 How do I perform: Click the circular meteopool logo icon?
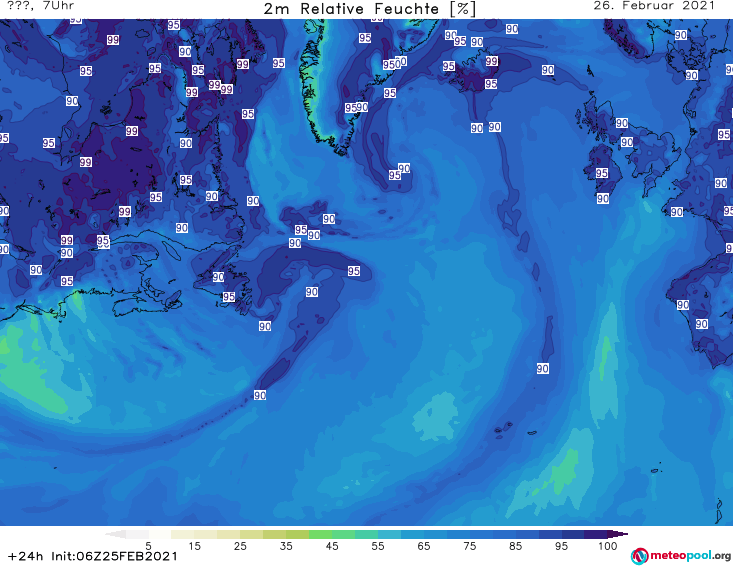639,556
